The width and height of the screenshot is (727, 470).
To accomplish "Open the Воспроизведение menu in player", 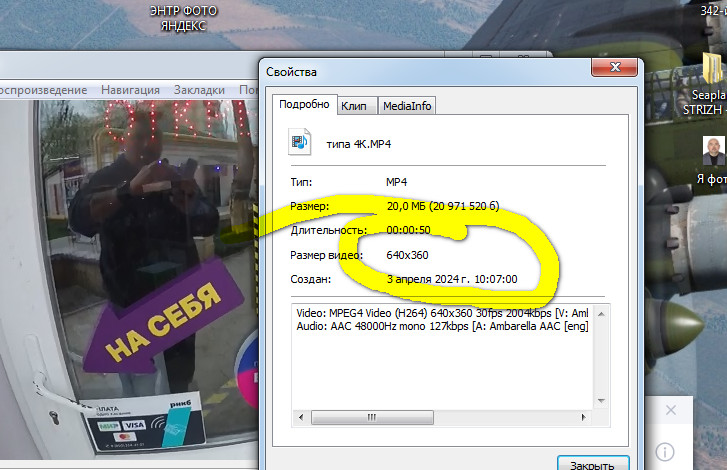I will tap(43, 90).
